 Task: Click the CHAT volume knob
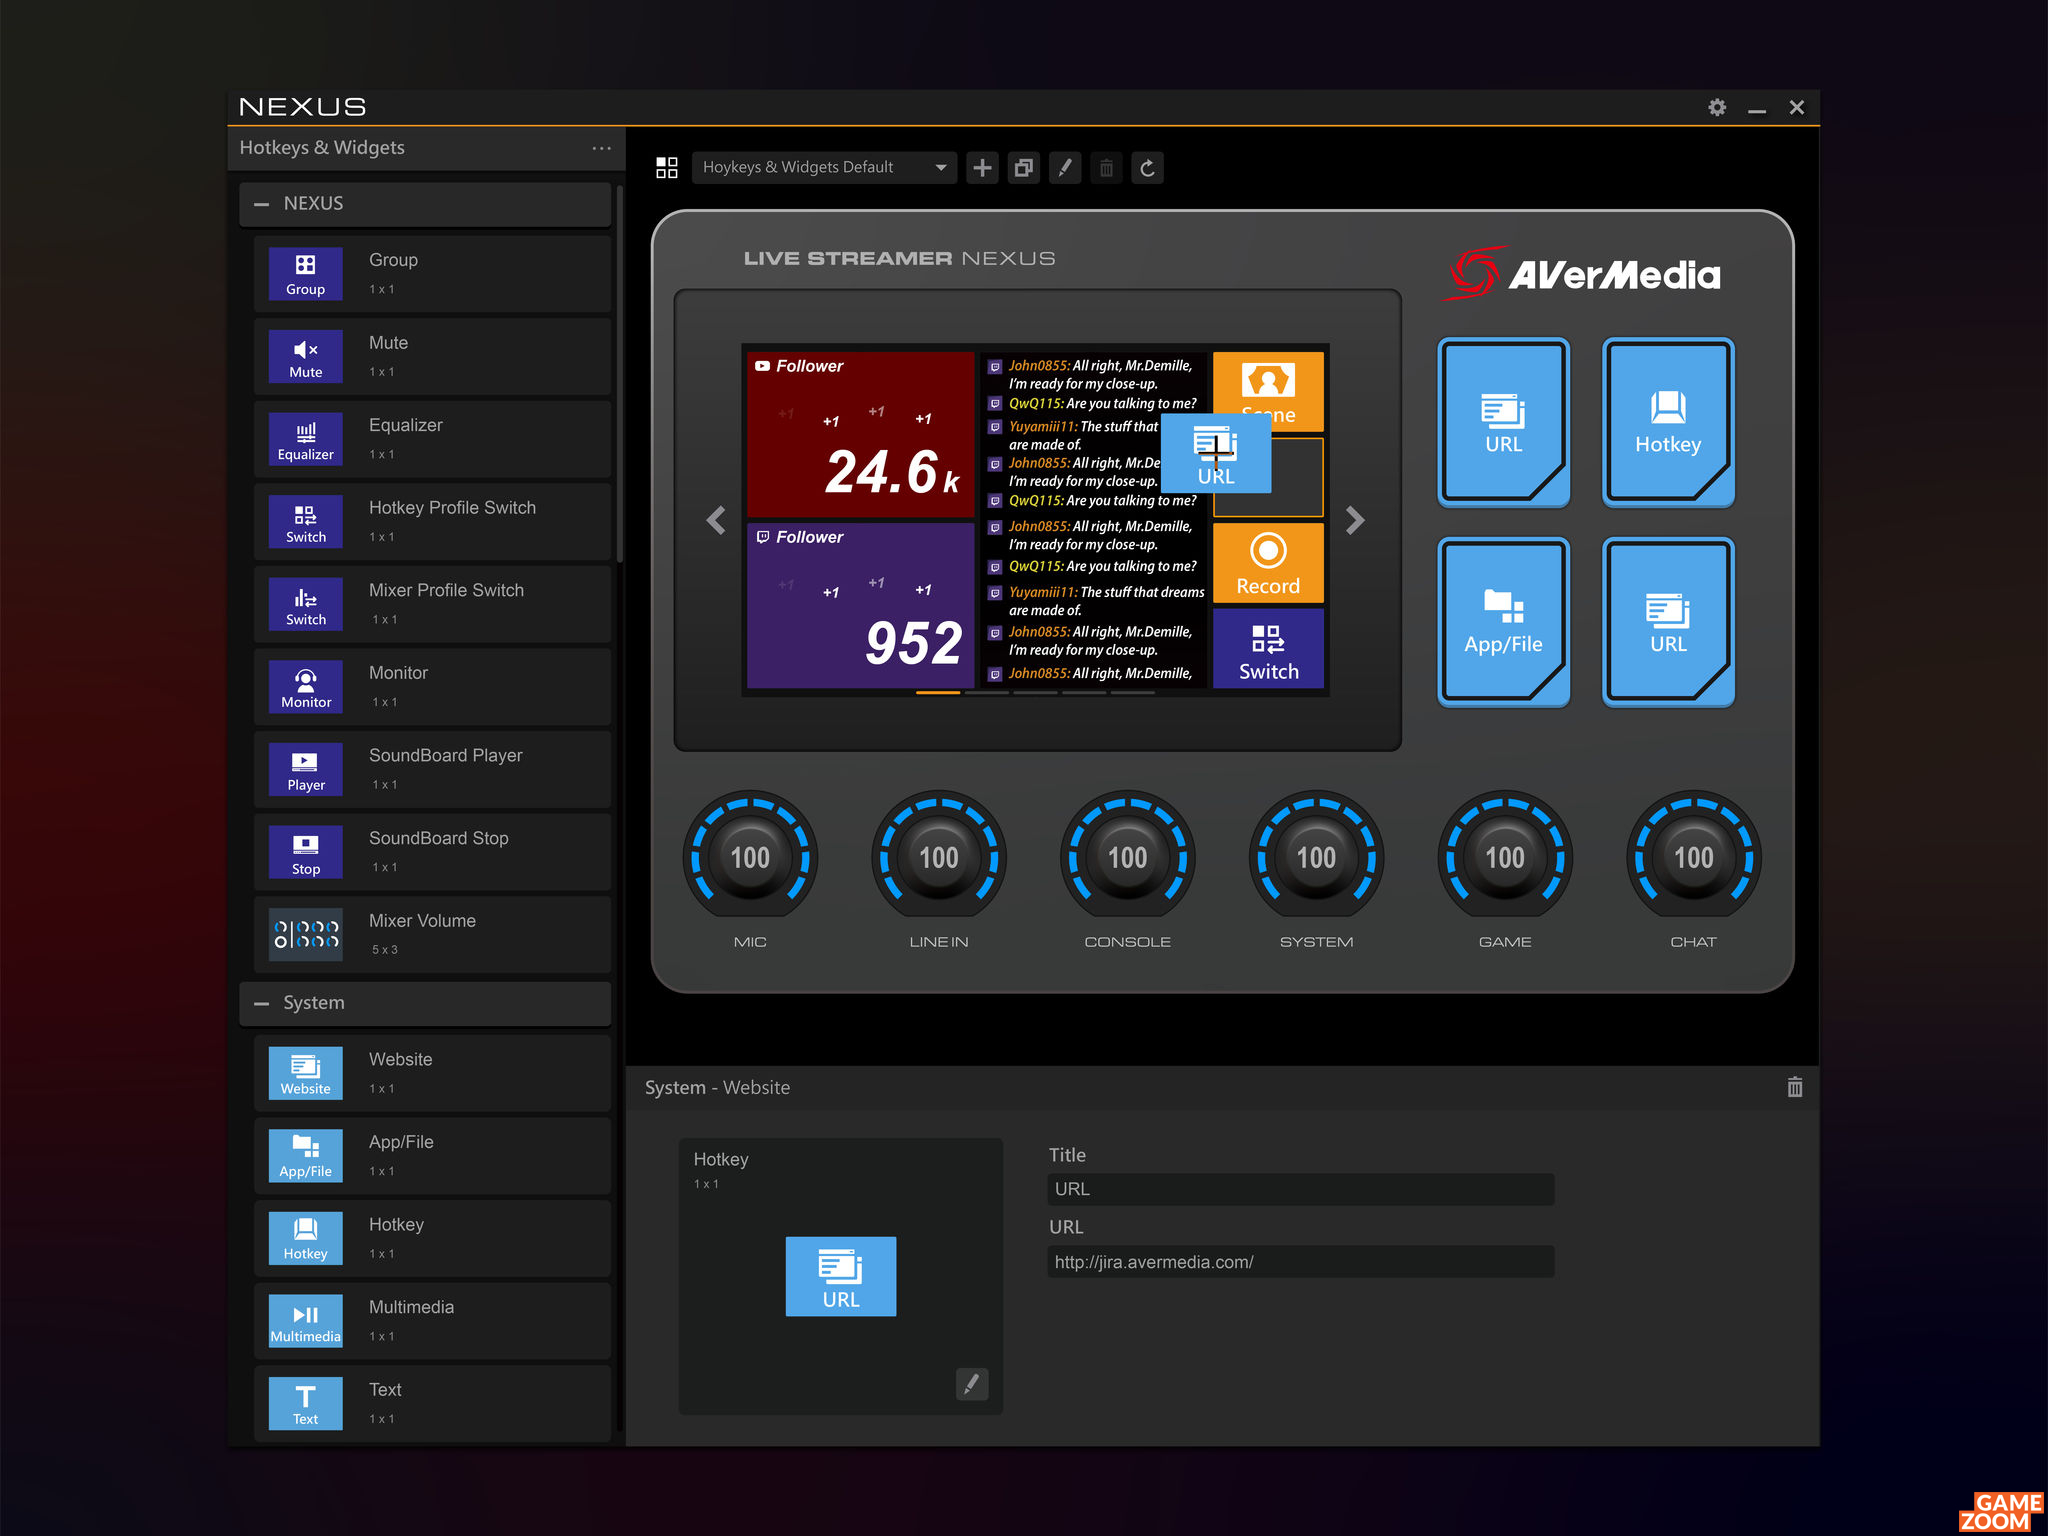(x=1694, y=857)
